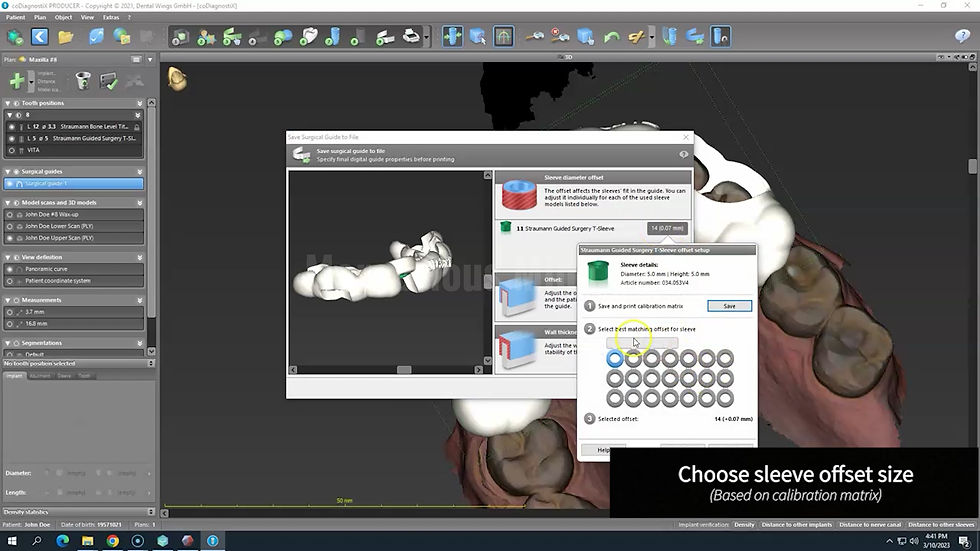Screen dimensions: 980x551
Task: Click the 14 (0.07 mm) offset button
Action: [667, 229]
